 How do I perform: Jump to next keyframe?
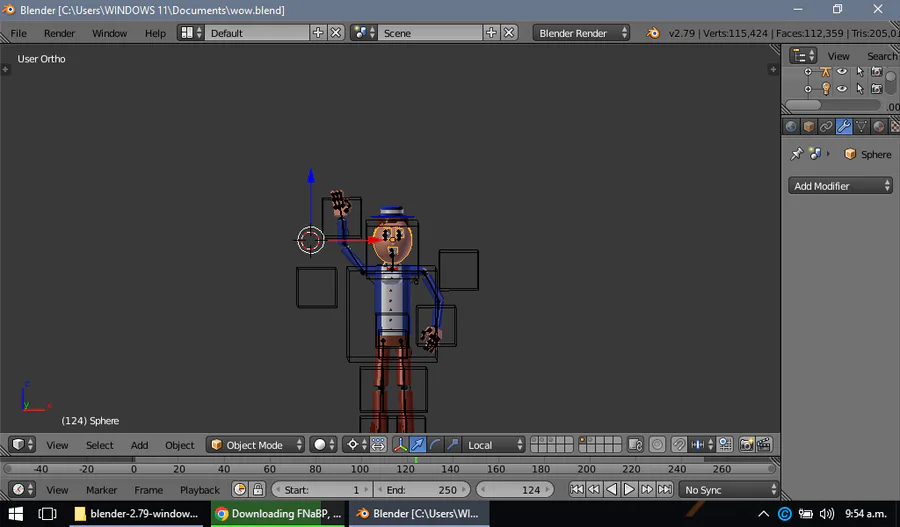647,490
